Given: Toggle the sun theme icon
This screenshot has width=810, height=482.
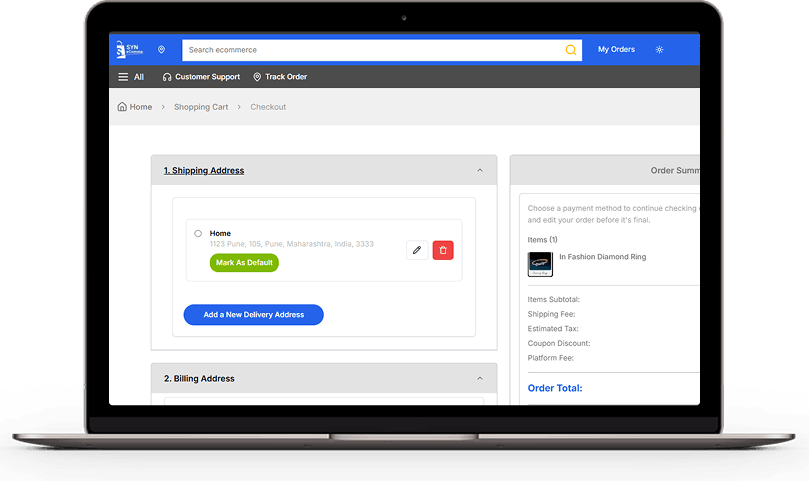Looking at the screenshot, I should click(x=659, y=49).
